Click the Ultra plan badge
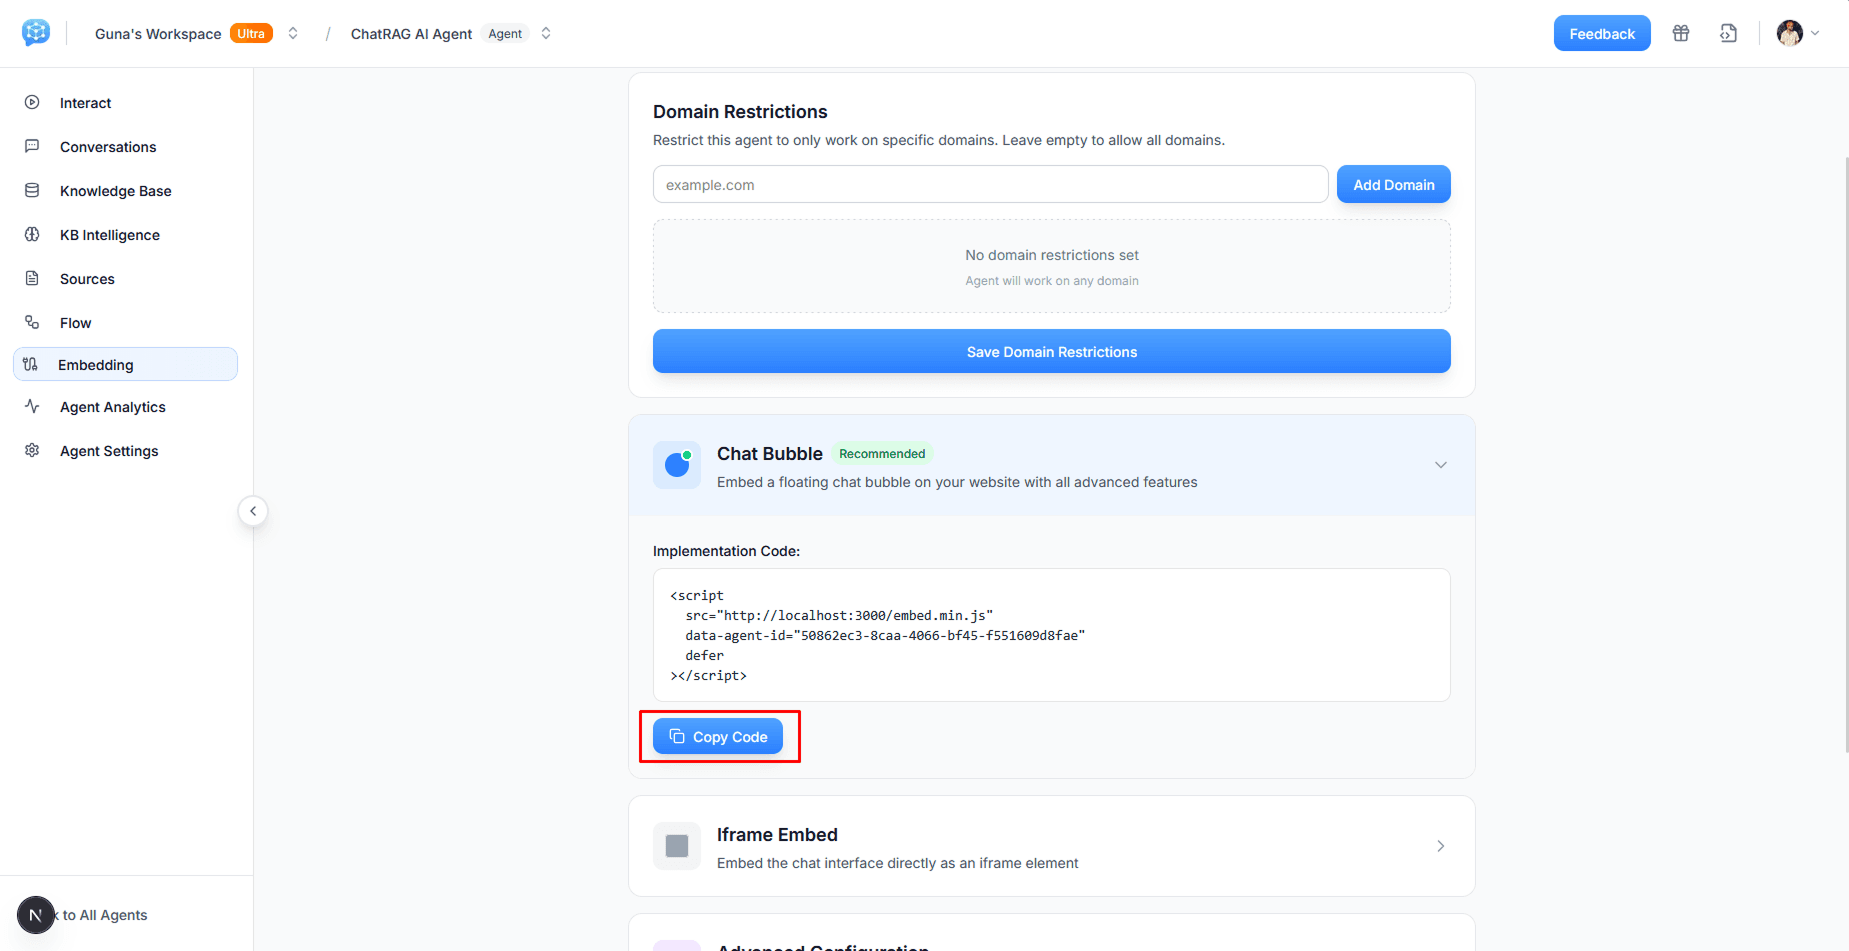Screen dimensions: 1849x951 pyautogui.click(x=251, y=33)
